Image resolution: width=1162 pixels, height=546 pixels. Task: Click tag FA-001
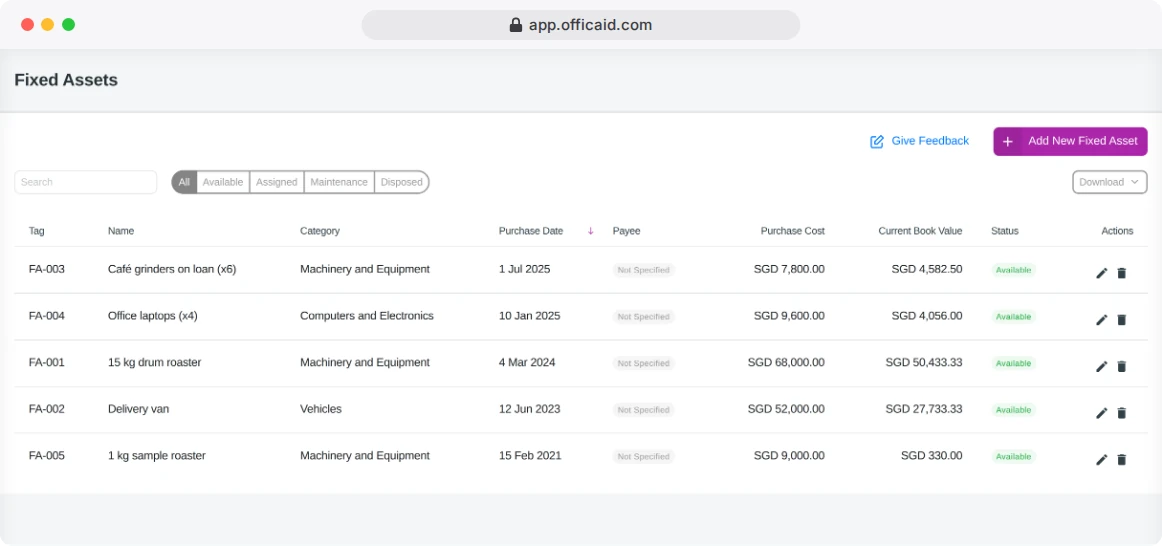tap(47, 362)
